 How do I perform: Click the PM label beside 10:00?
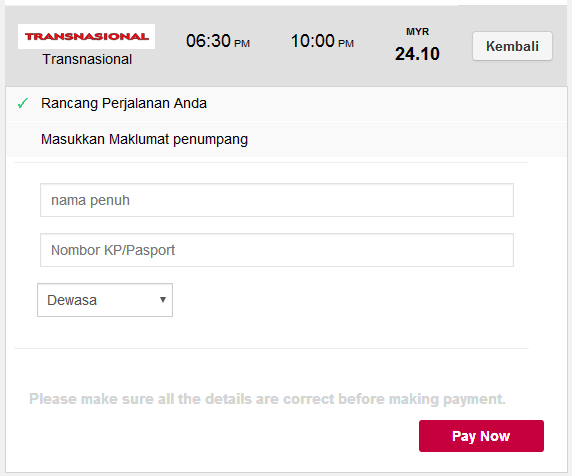point(346,44)
